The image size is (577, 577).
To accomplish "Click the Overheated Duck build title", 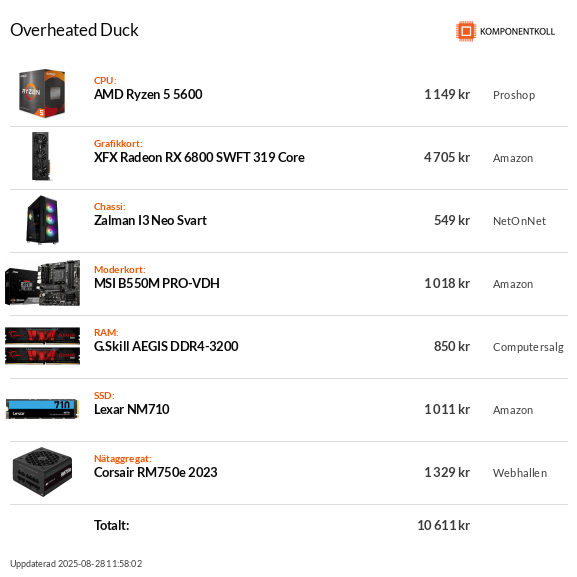I will pyautogui.click(x=74, y=30).
